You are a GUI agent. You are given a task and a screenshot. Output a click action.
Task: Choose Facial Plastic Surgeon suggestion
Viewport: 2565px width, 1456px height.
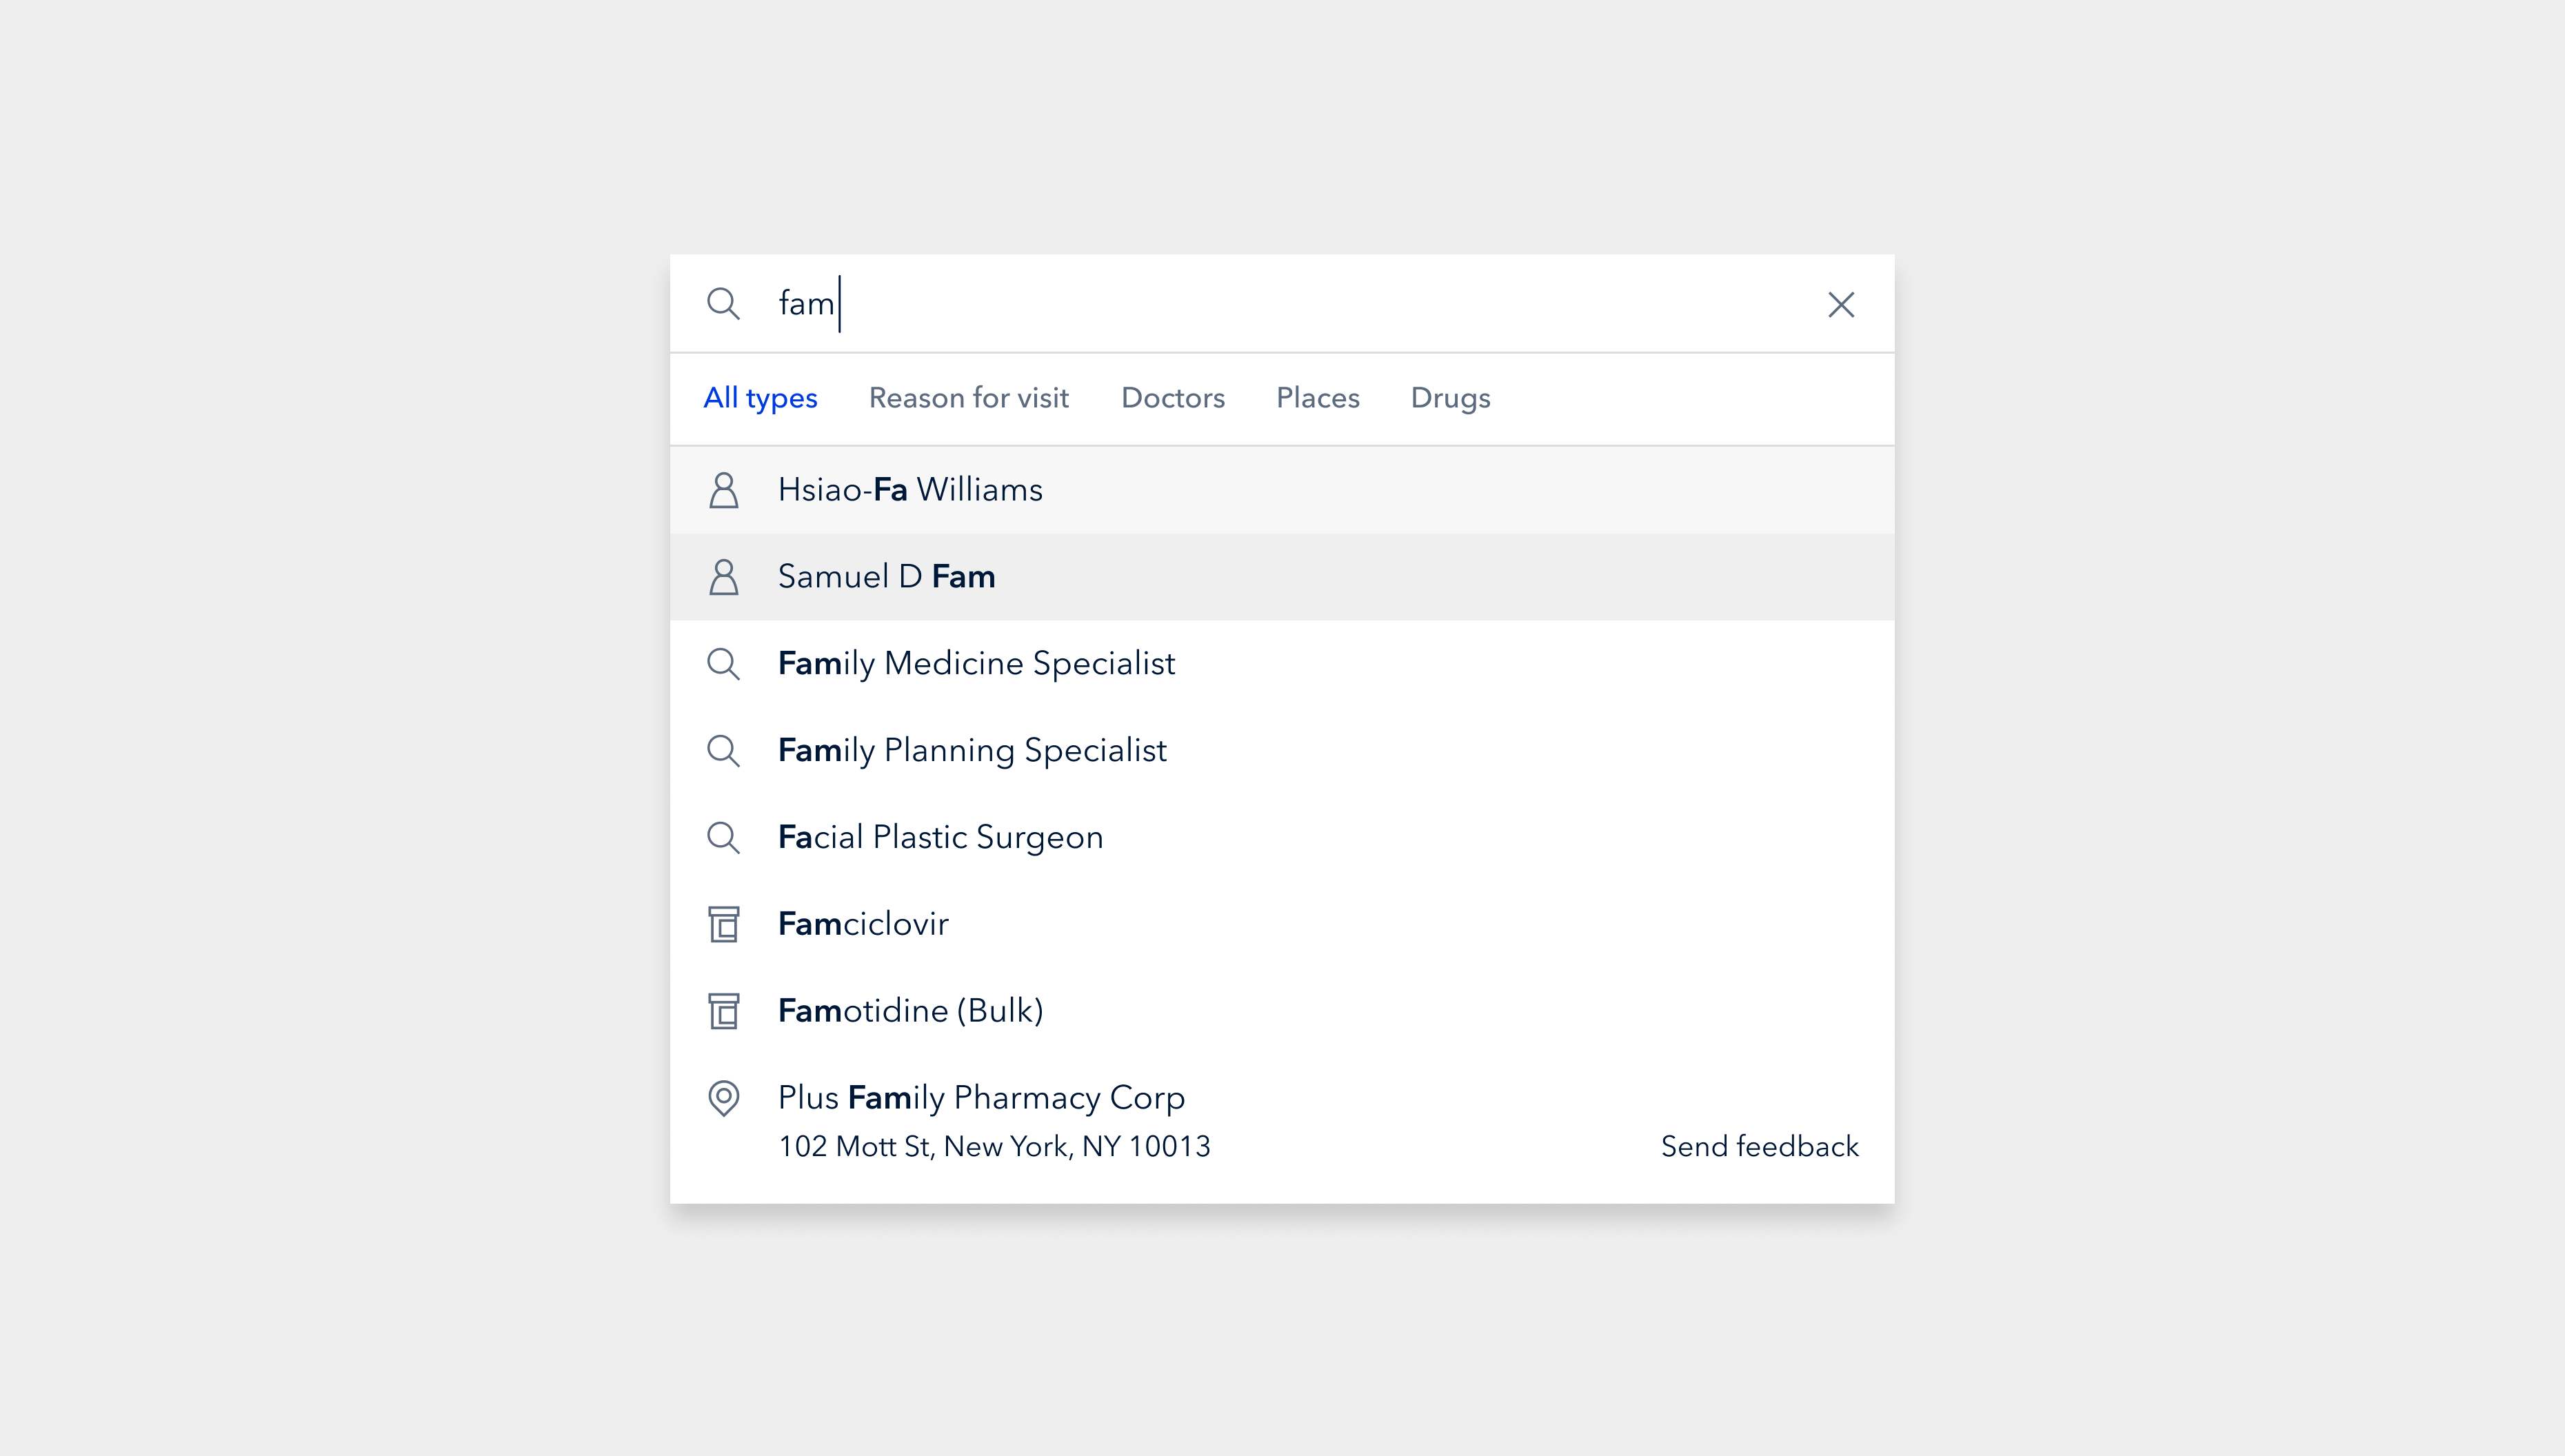click(x=1282, y=838)
